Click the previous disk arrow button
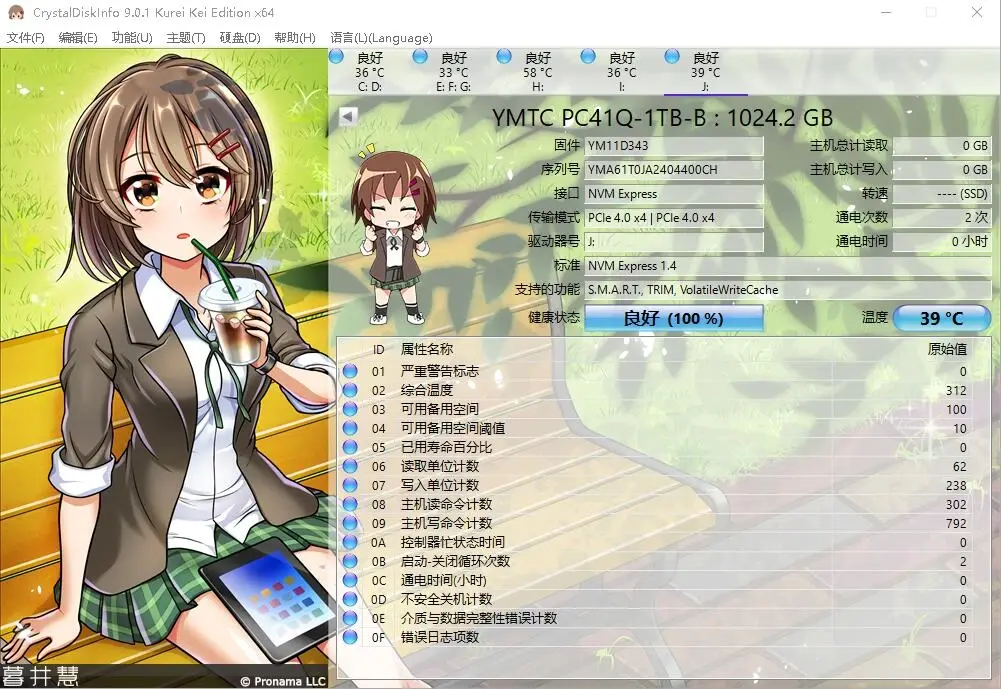The height and width of the screenshot is (689, 1001). pyautogui.click(x=348, y=116)
